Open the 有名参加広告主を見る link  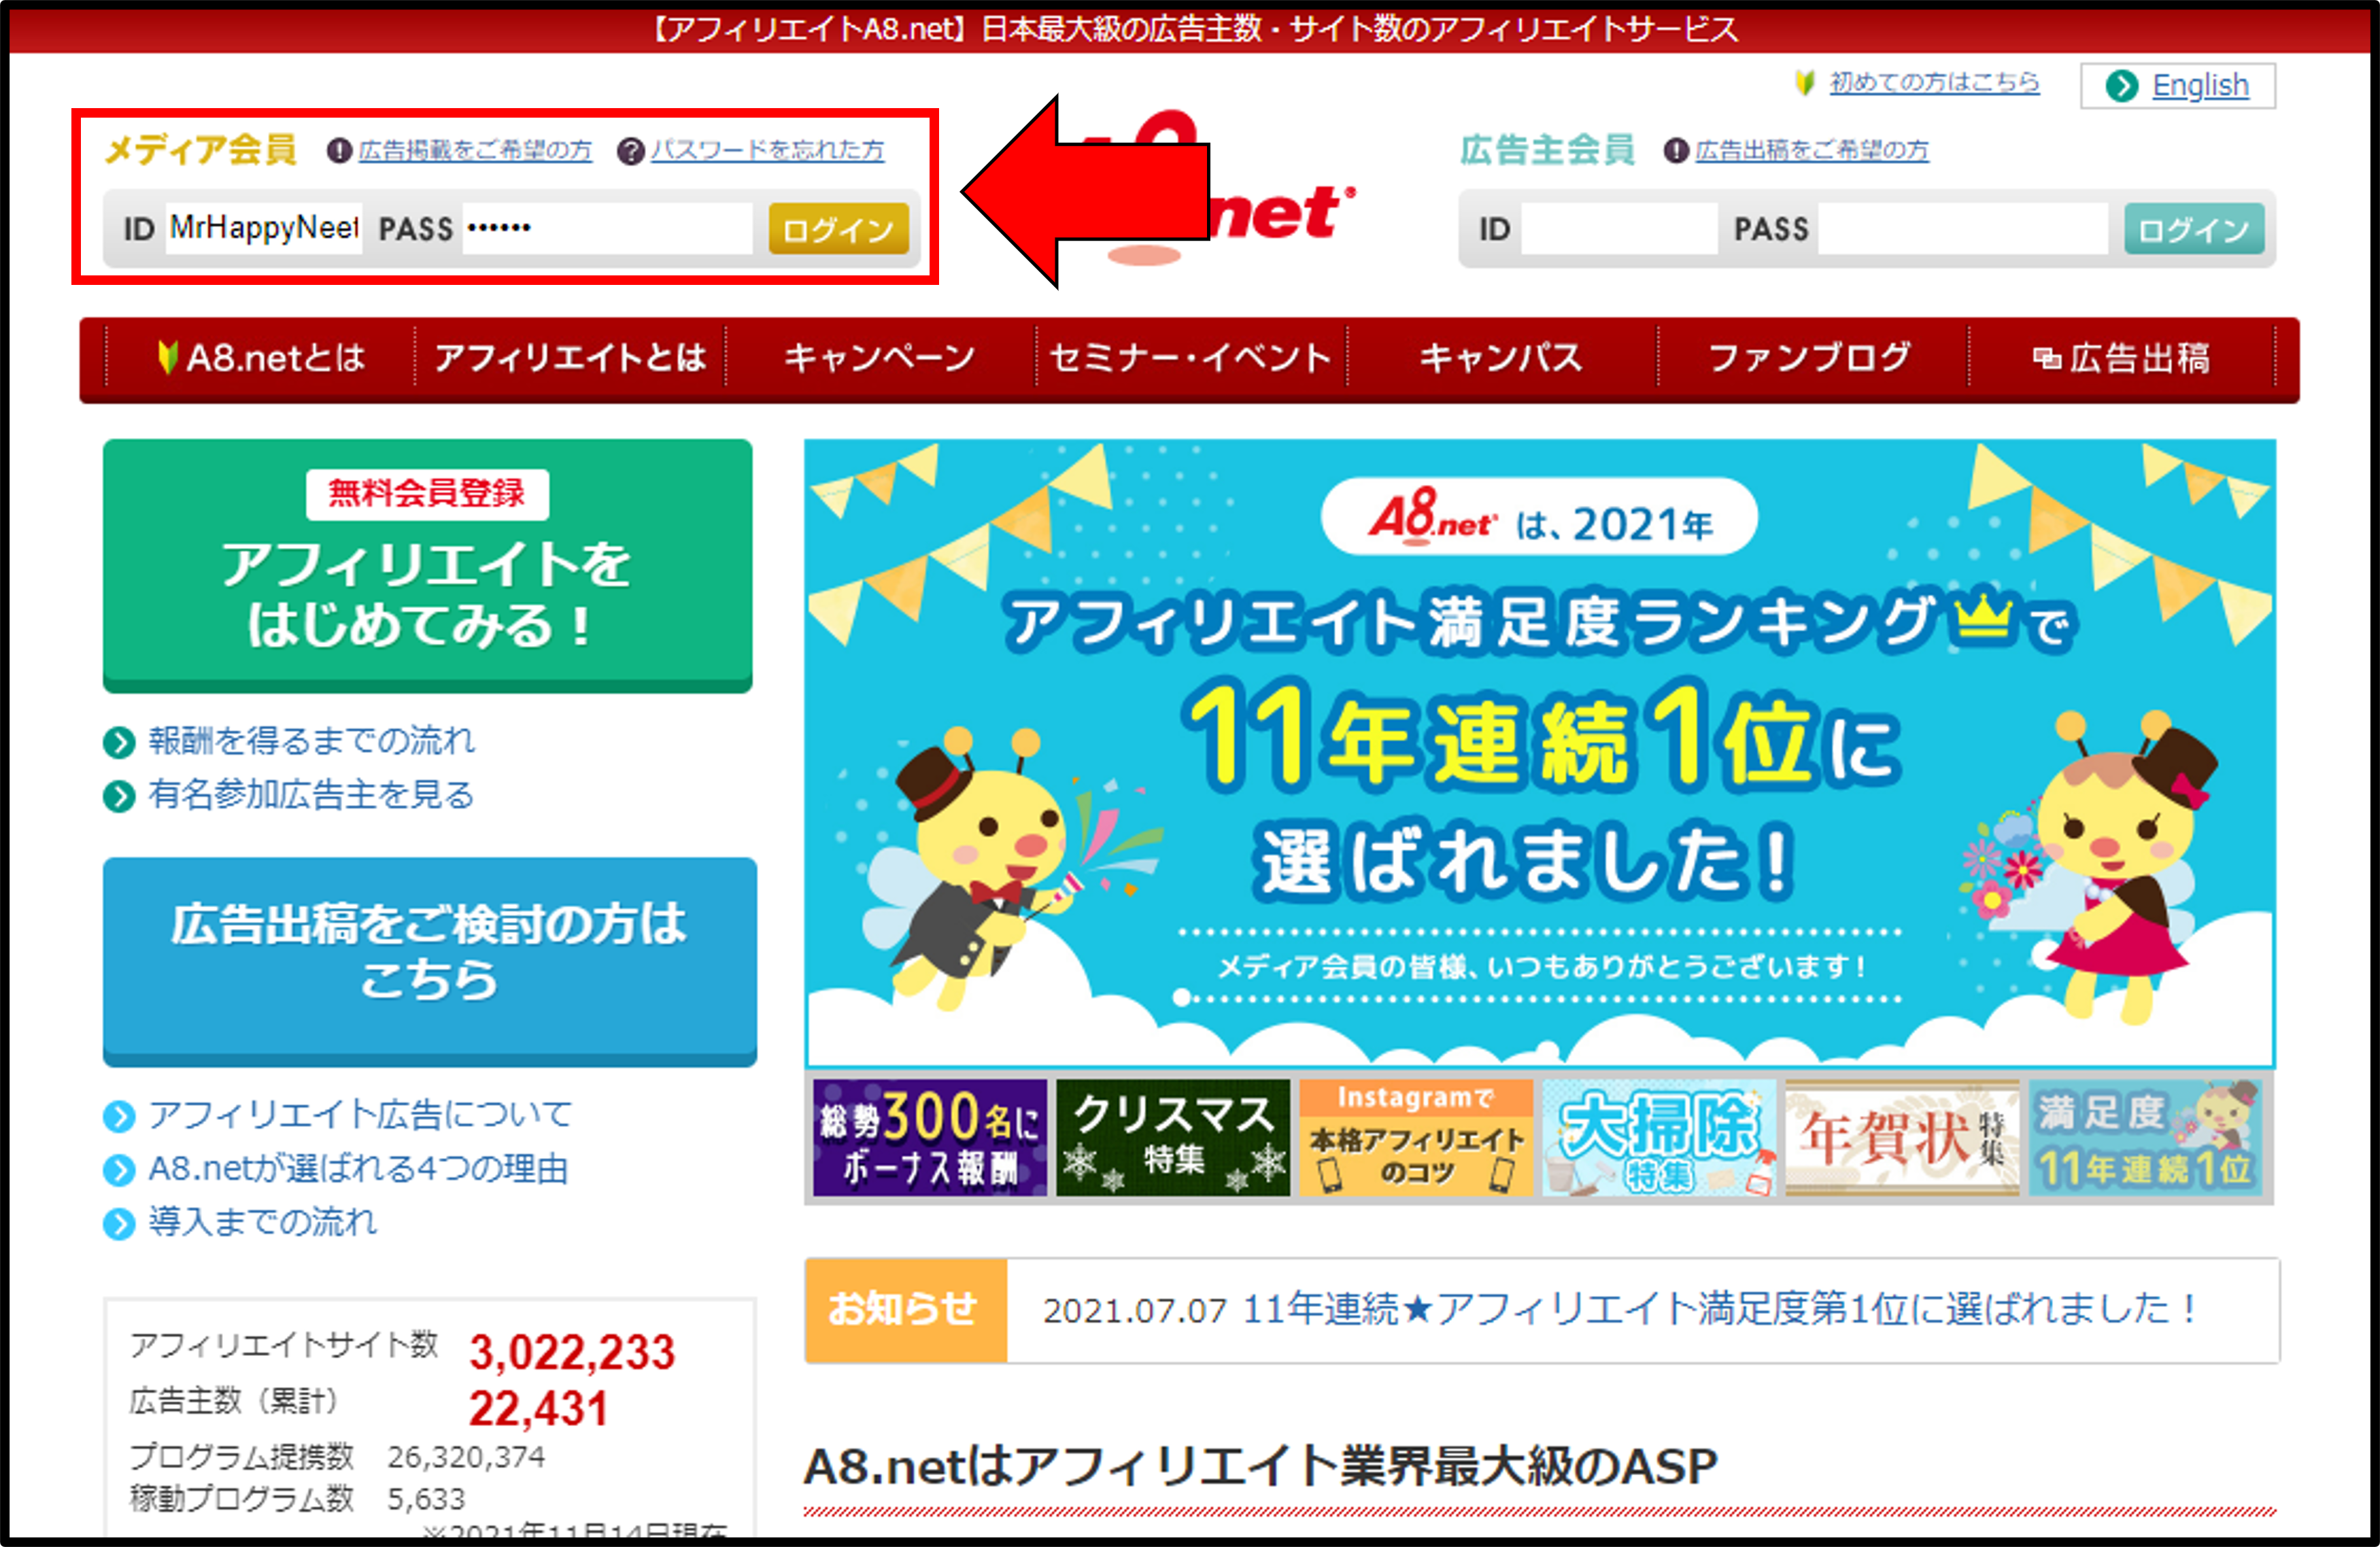coord(311,796)
